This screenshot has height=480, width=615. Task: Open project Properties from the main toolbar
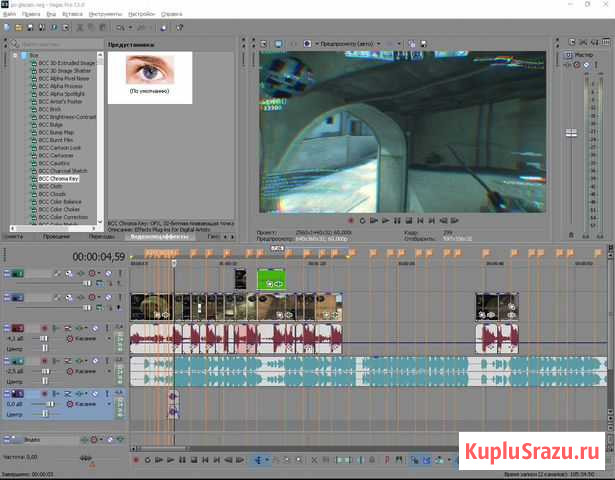pos(66,27)
